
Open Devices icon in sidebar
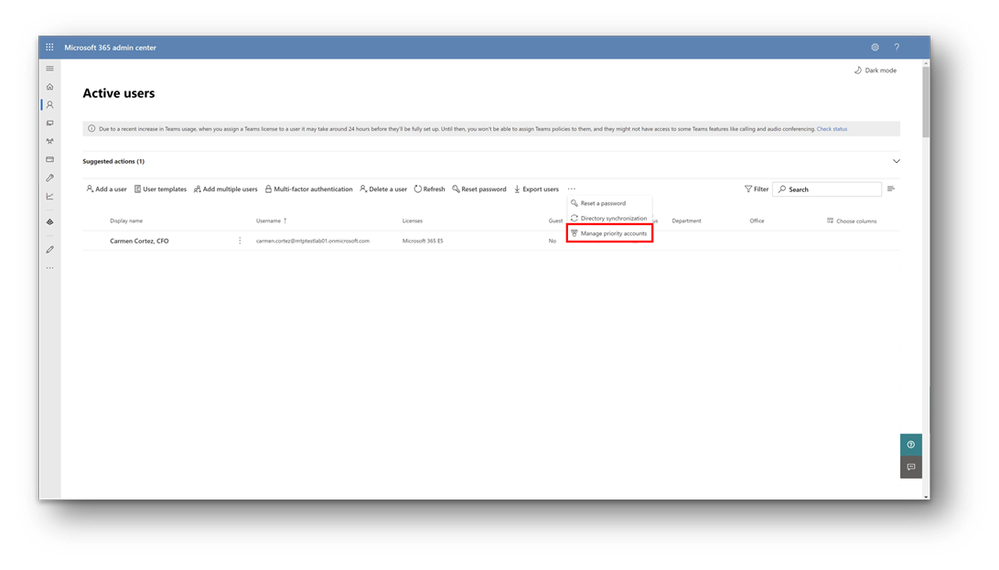(x=50, y=123)
